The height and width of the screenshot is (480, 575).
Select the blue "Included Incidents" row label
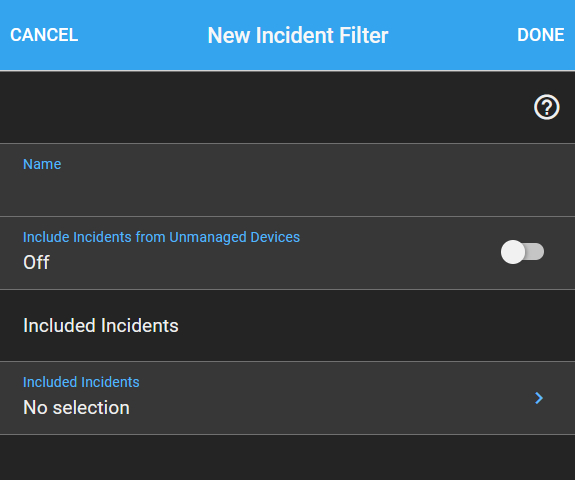click(81, 382)
